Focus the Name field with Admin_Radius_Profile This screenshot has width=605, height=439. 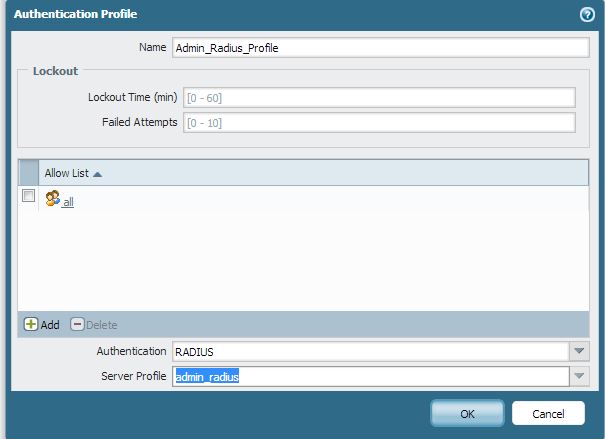tap(380, 47)
